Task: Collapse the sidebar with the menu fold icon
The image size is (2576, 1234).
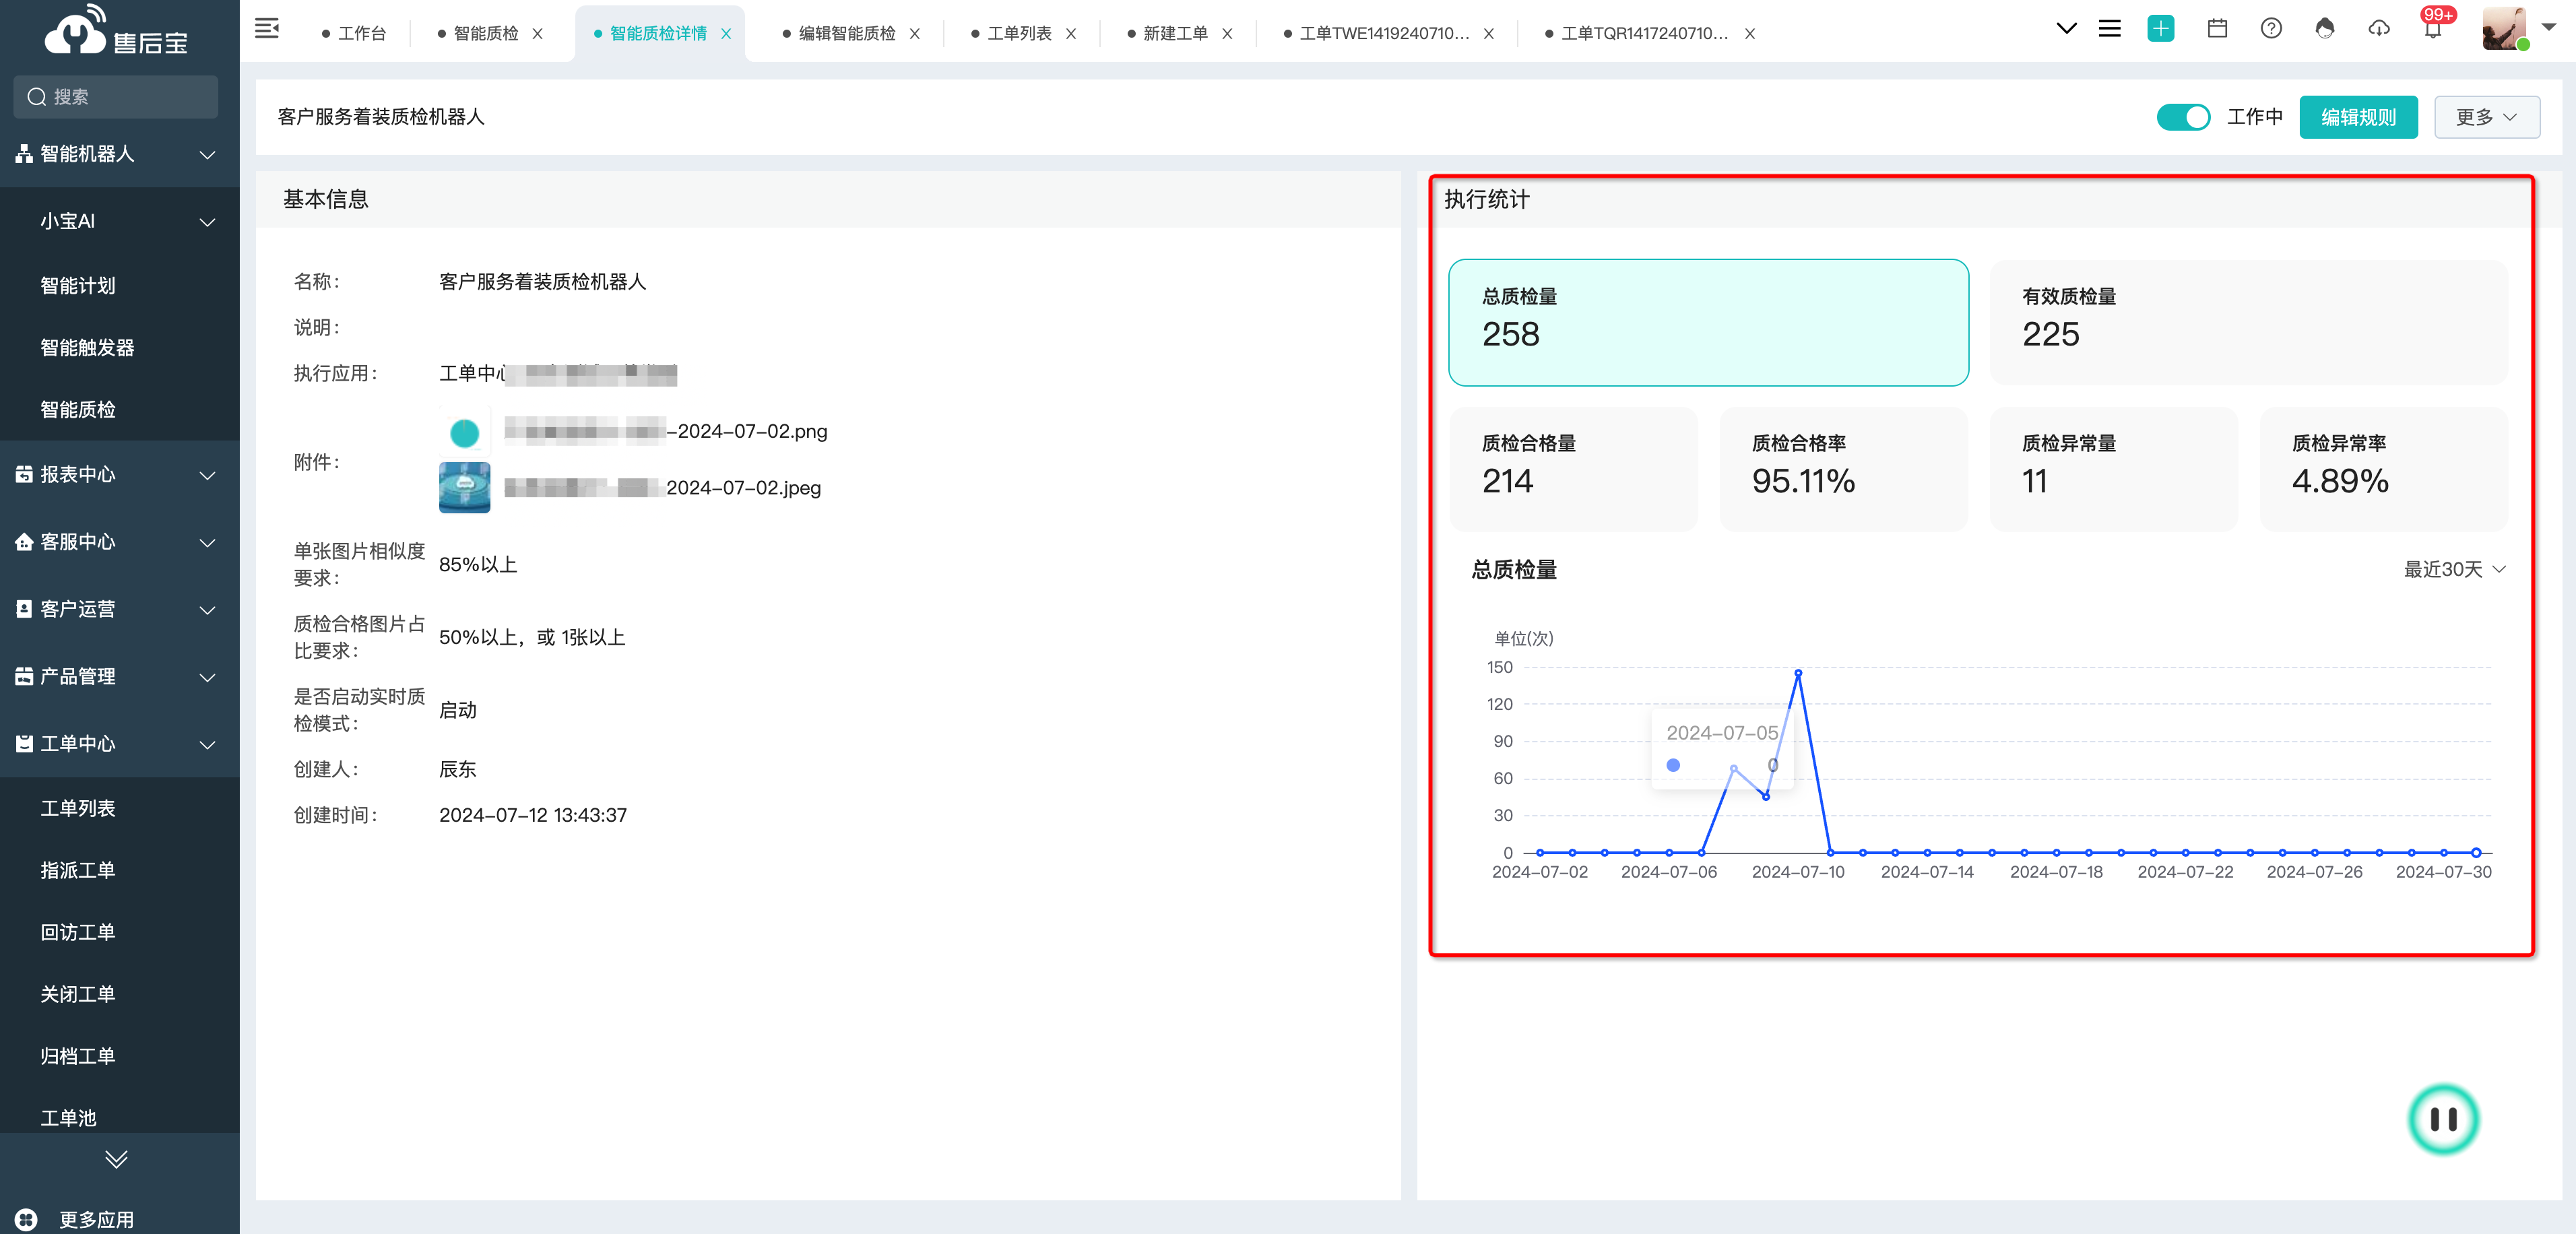Action: click(267, 29)
